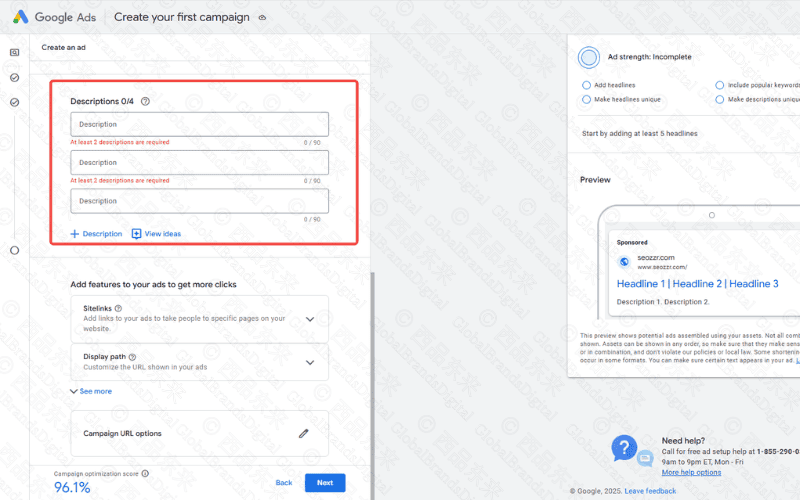This screenshot has width=800, height=500.
Task: Click the campaign optimization score info icon
Action: (x=145, y=473)
